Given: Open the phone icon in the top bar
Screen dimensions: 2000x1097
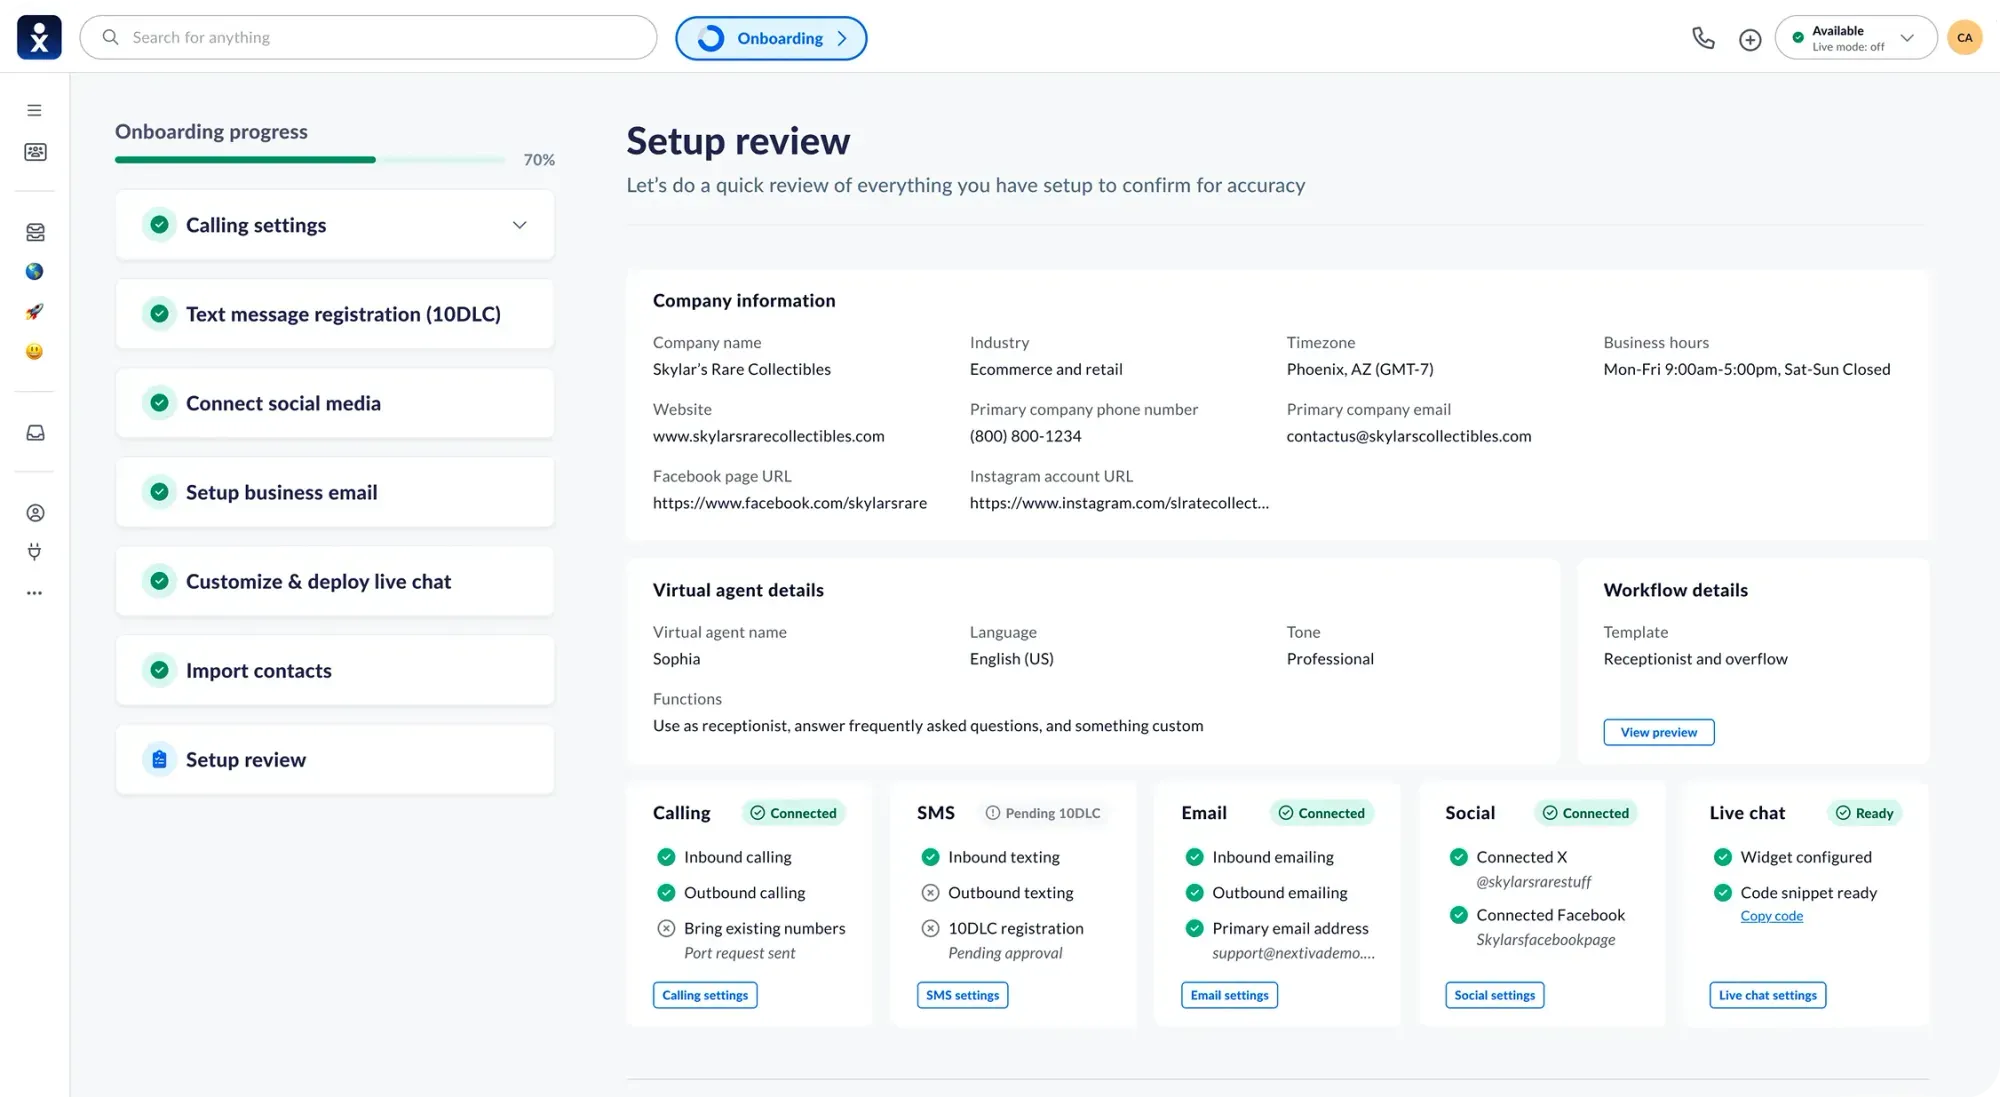Looking at the screenshot, I should coord(1704,37).
